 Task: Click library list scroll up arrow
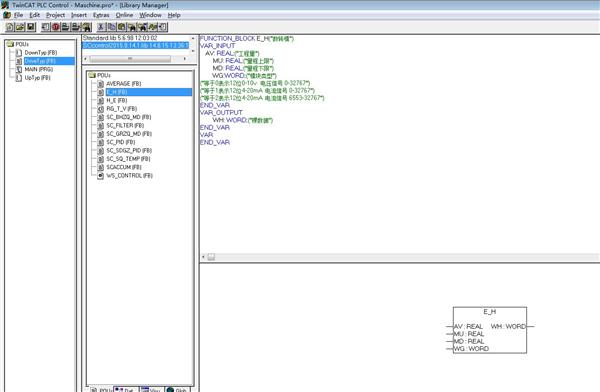click(x=193, y=38)
